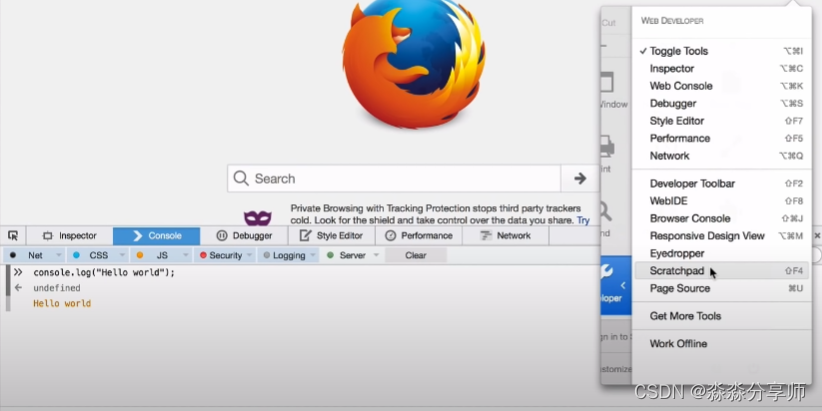Click the Developer wrench icon
The image size is (822, 411).
[607, 271]
